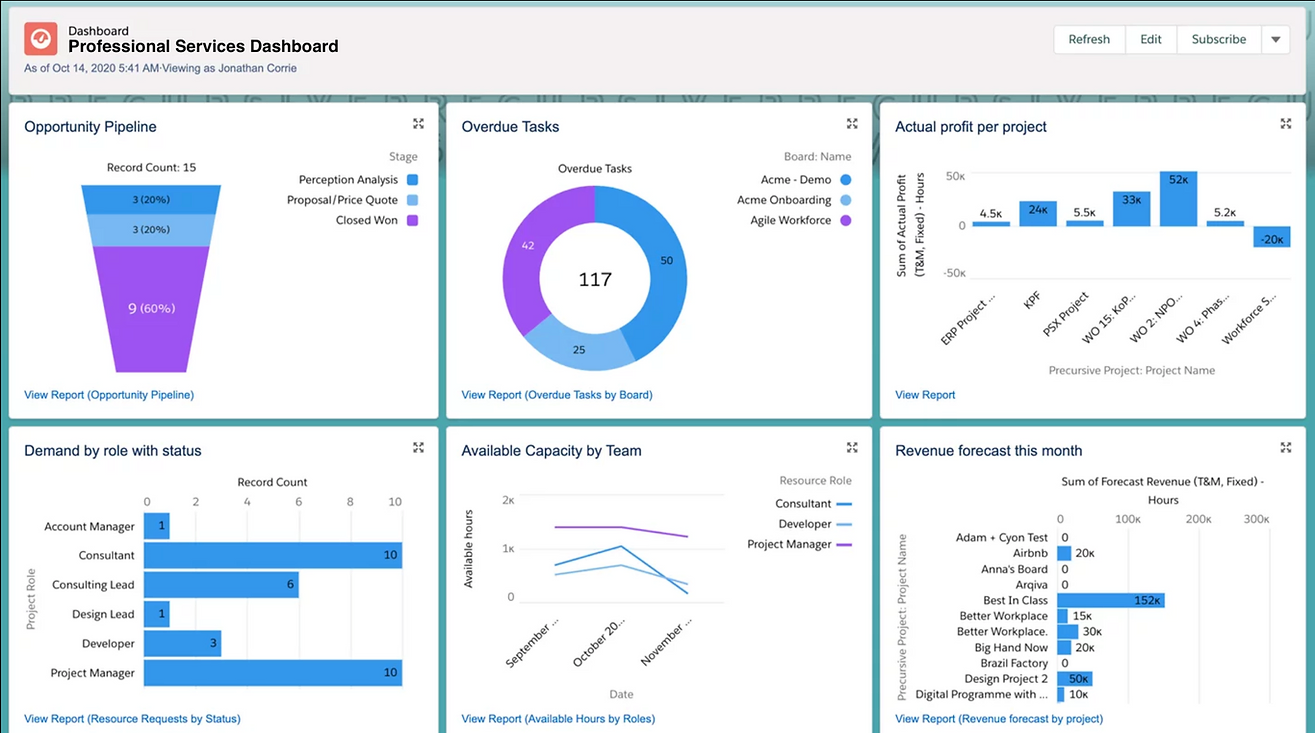Click the Adam + Cyon Test label
Screen dimensions: 1315x733
point(1002,537)
